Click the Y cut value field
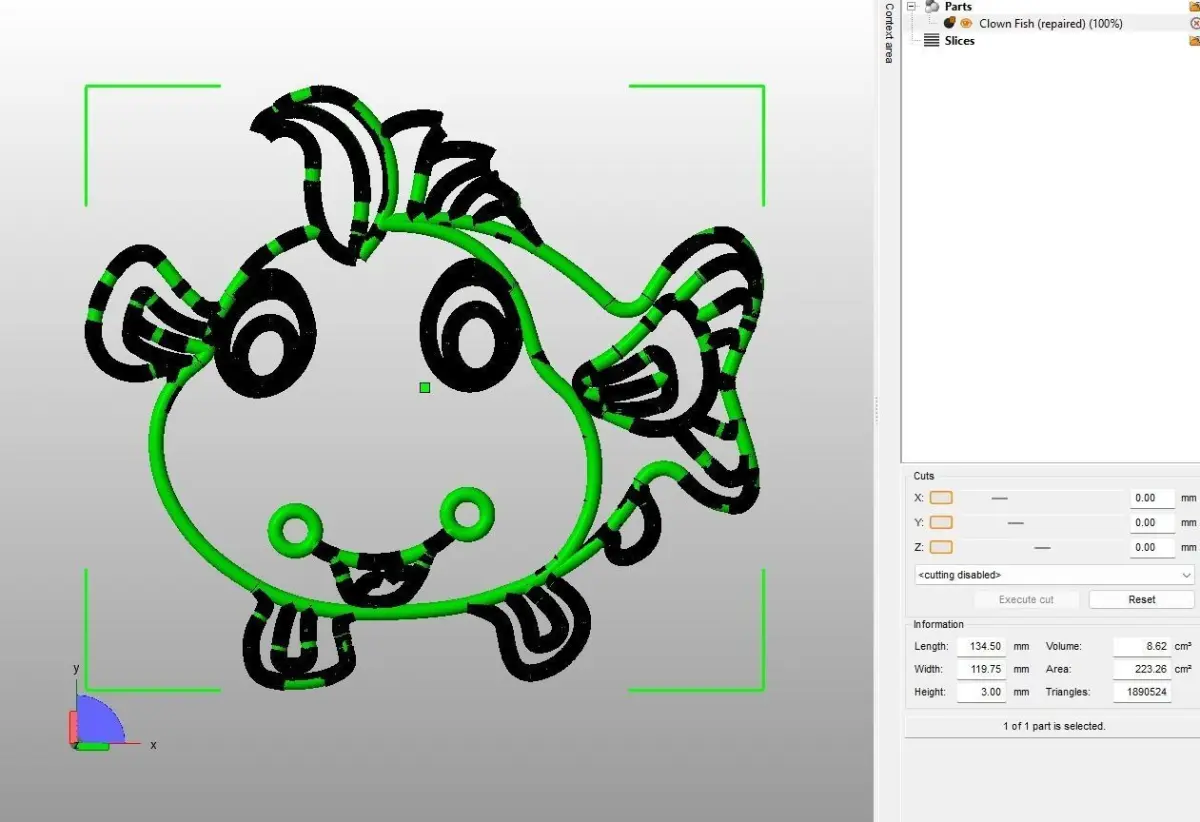This screenshot has width=1200, height=822. [x=1151, y=523]
